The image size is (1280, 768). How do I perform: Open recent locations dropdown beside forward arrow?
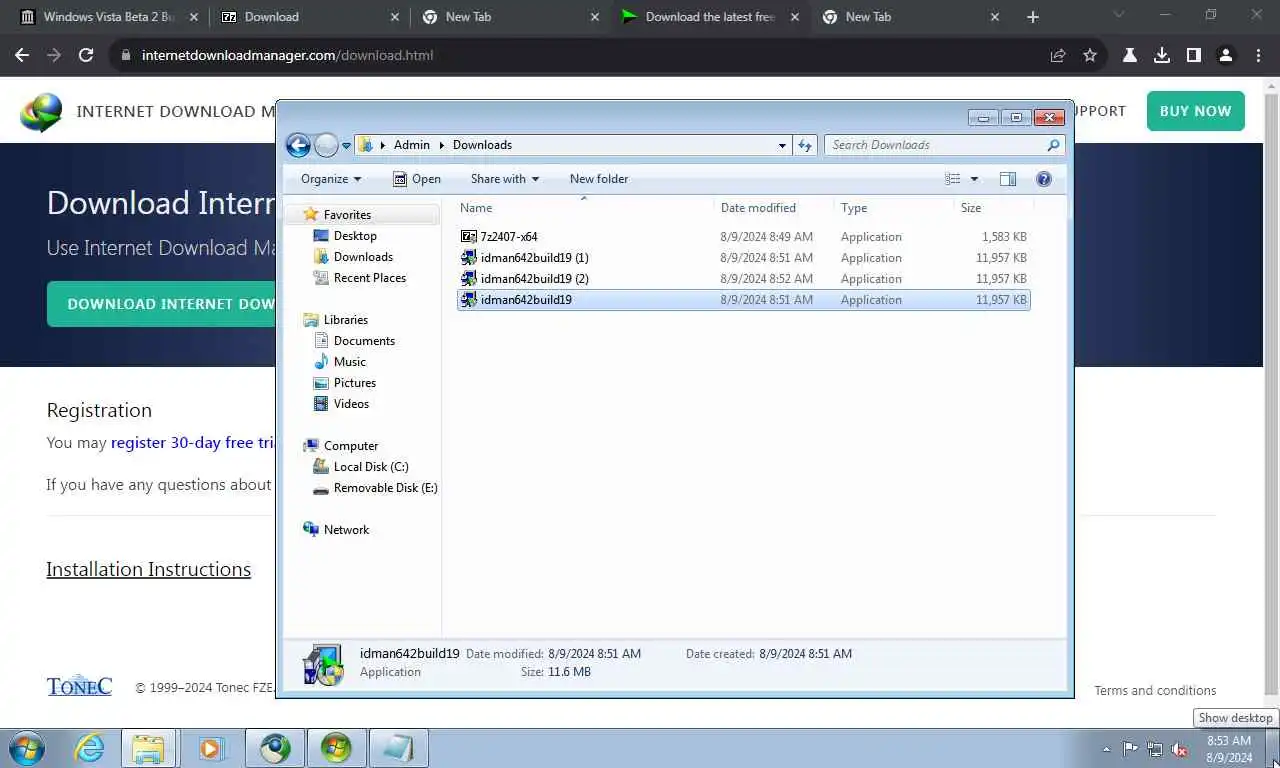point(347,146)
